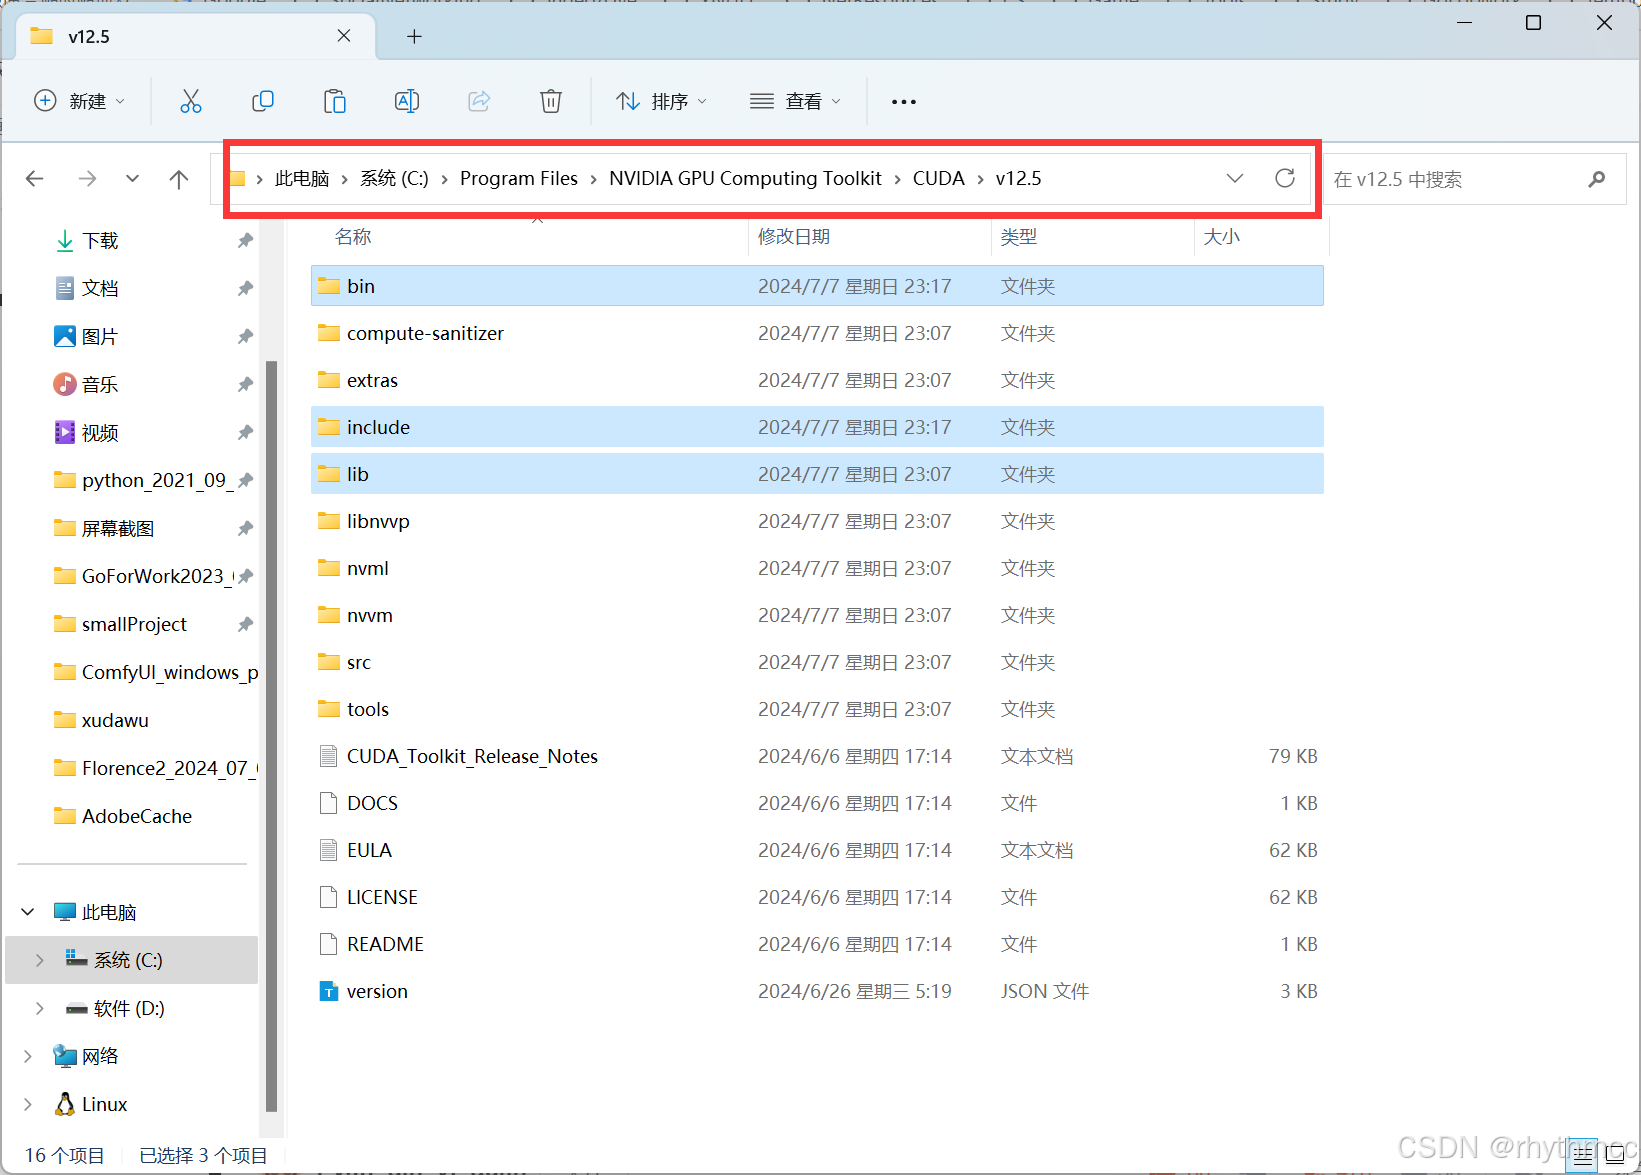Click the sidebar vertical scrollbar
Screen dimensions: 1641x1175
pos(271,736)
